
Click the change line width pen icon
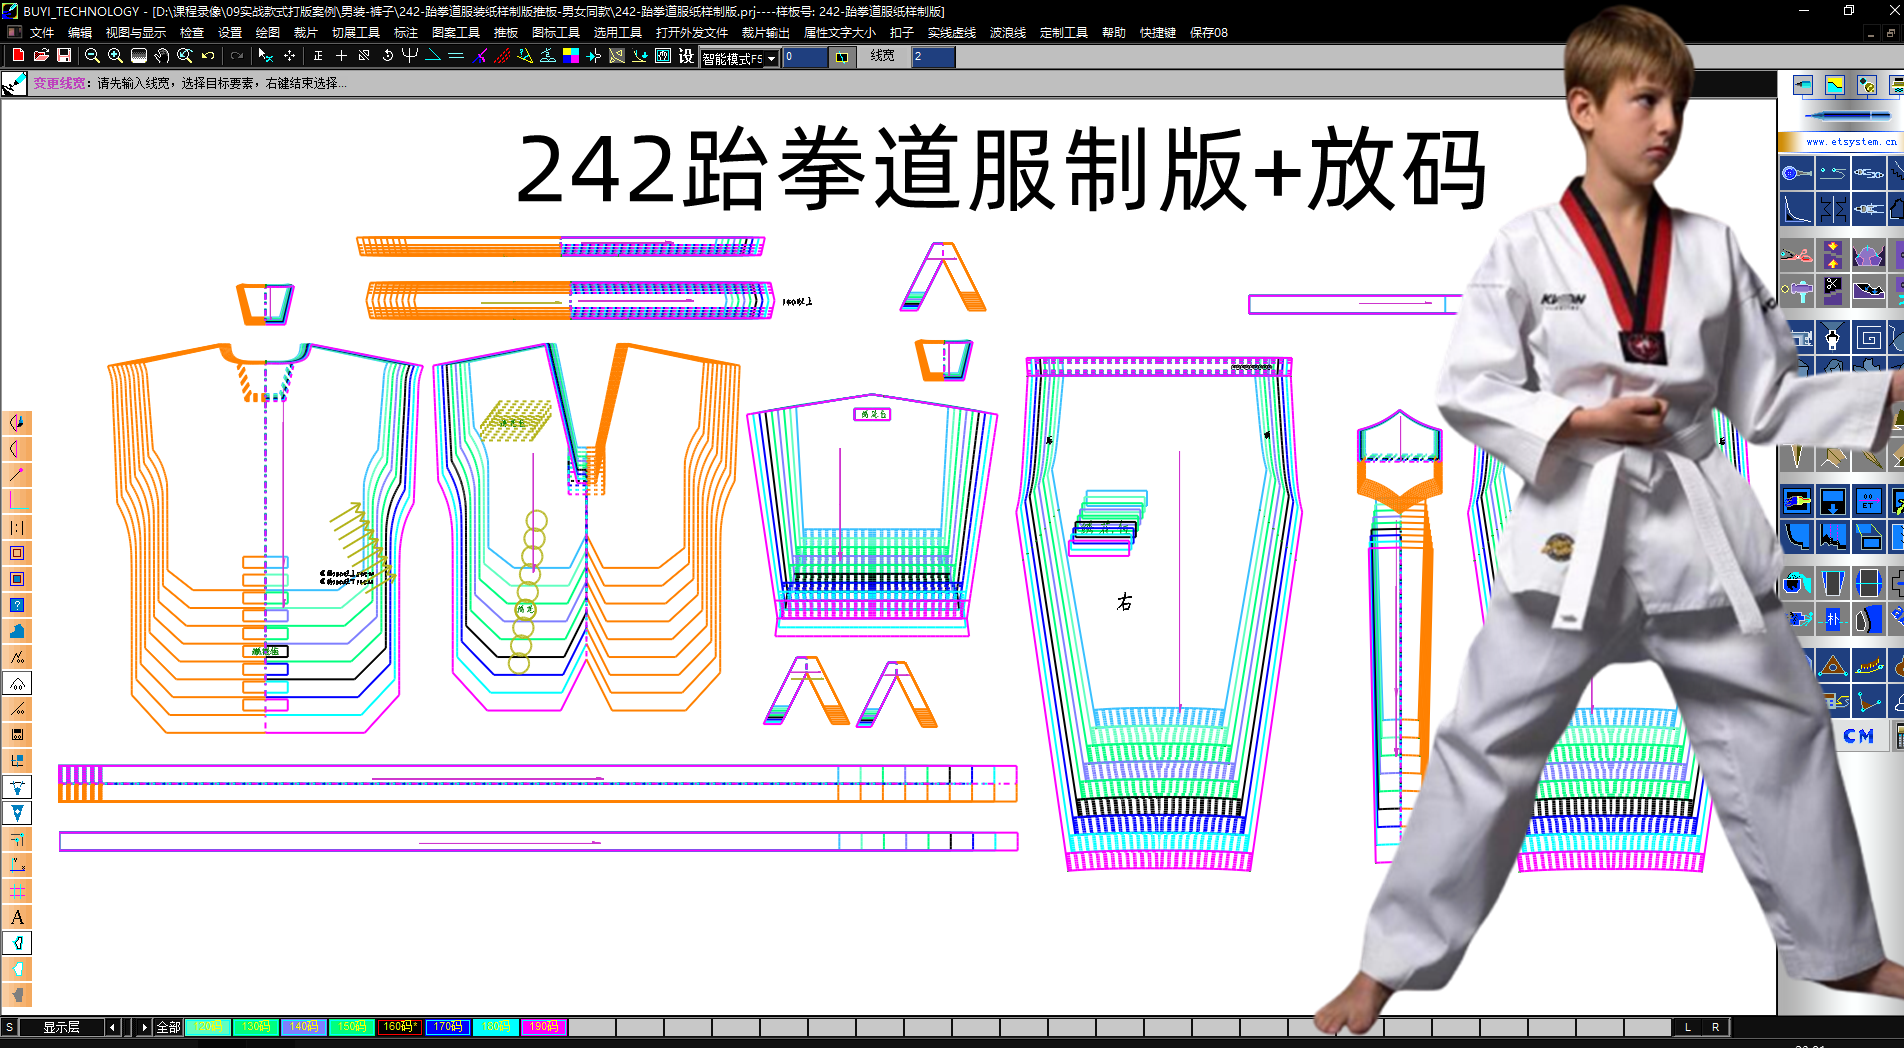coord(14,84)
